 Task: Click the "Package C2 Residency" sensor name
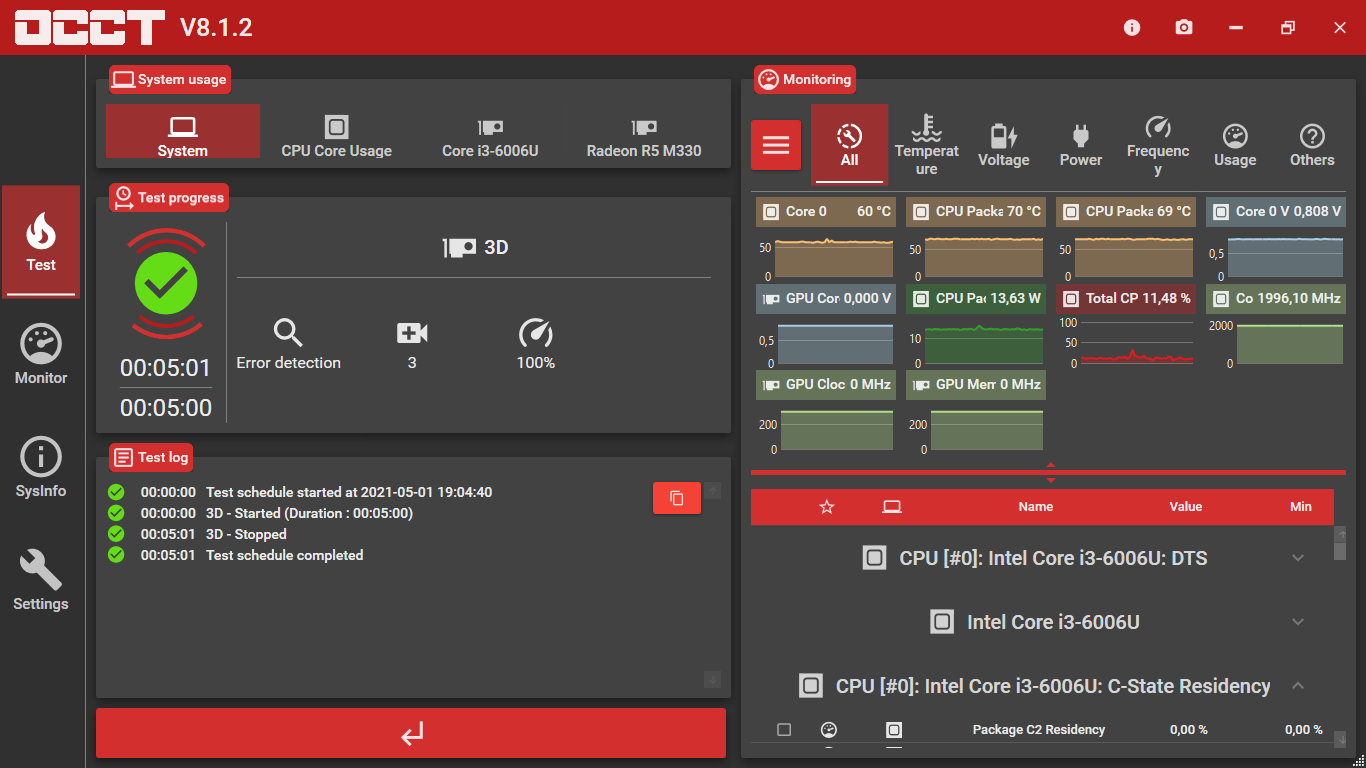(1039, 730)
